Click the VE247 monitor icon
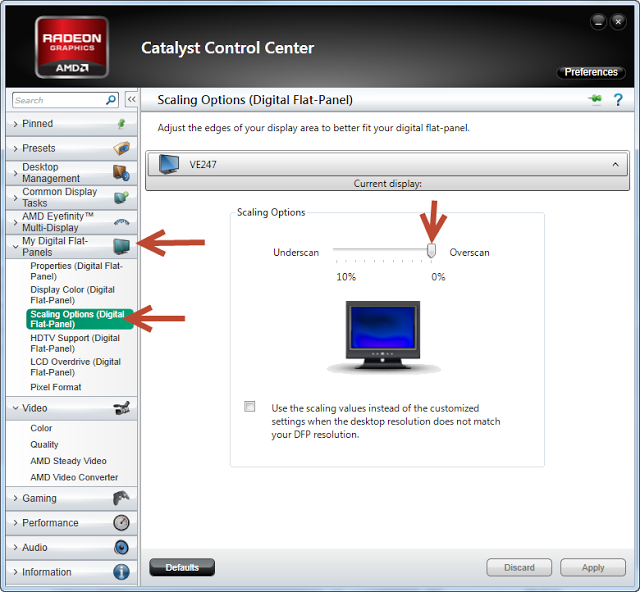The image size is (640, 592). point(169,164)
